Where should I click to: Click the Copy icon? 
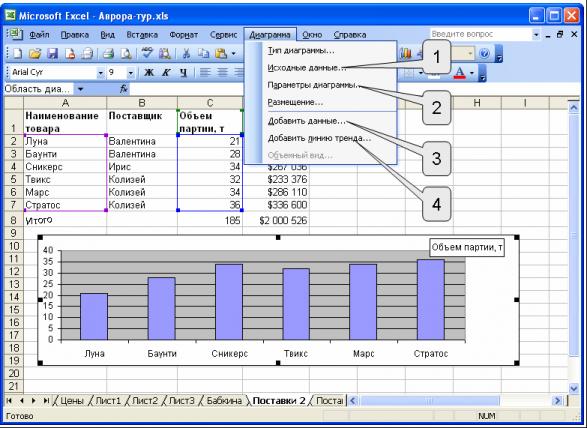(x=204, y=54)
